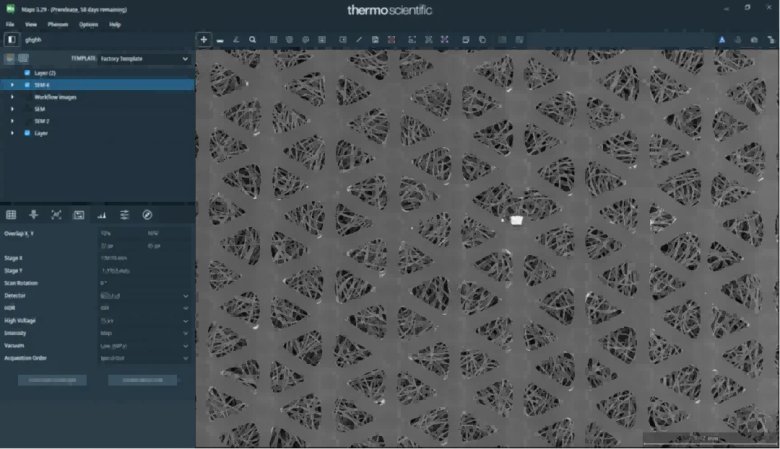Expand the Workflow Images tree item
This screenshot has height=449, width=780.
(12, 97)
